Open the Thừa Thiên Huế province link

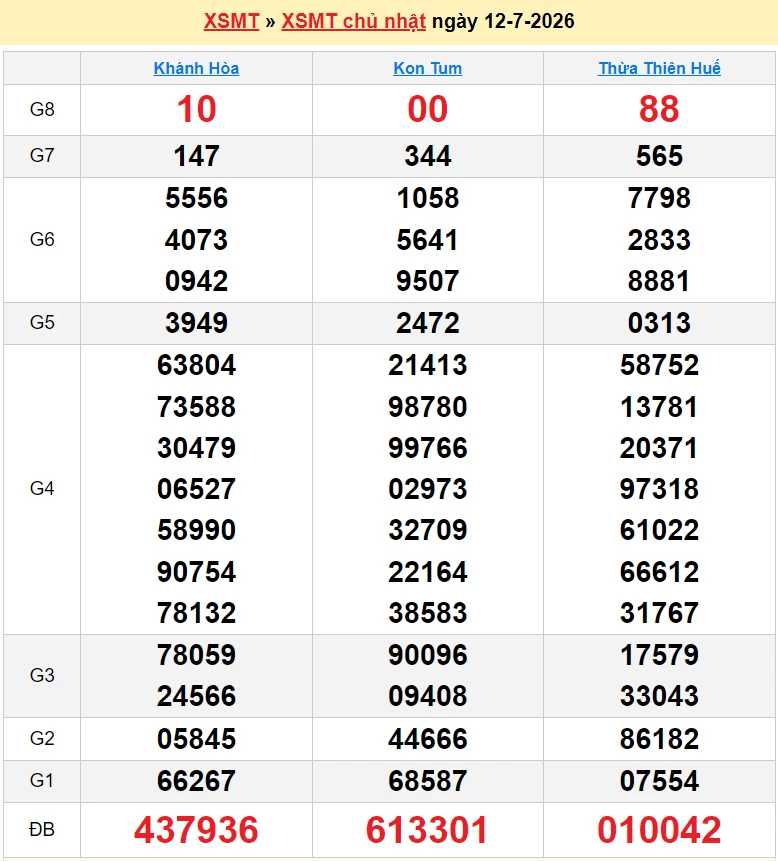pos(659,68)
